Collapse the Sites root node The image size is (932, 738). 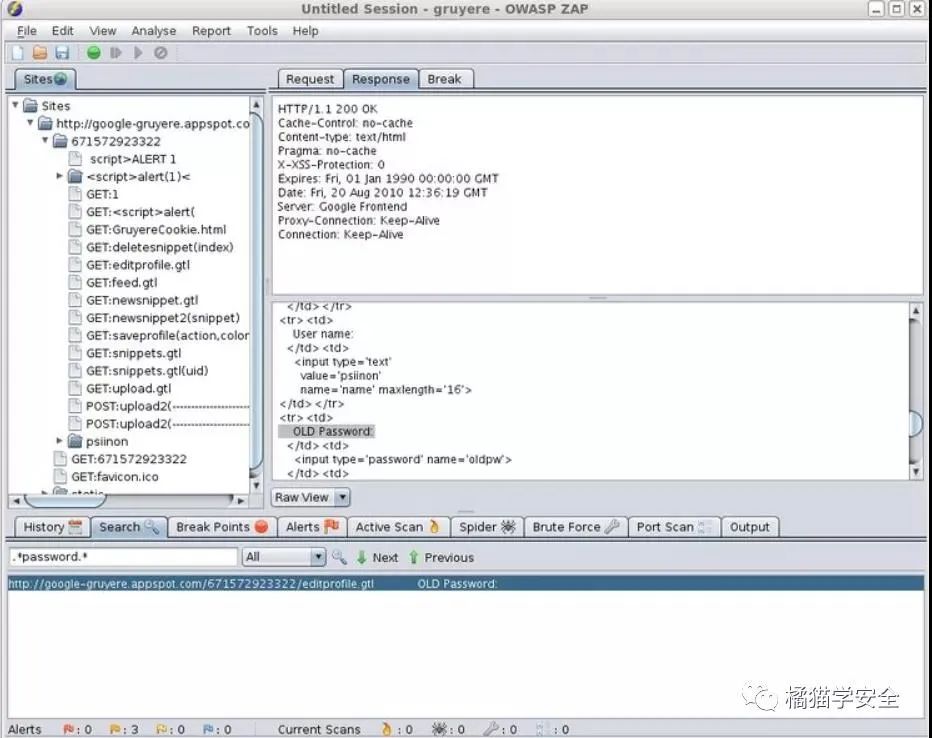[15, 105]
